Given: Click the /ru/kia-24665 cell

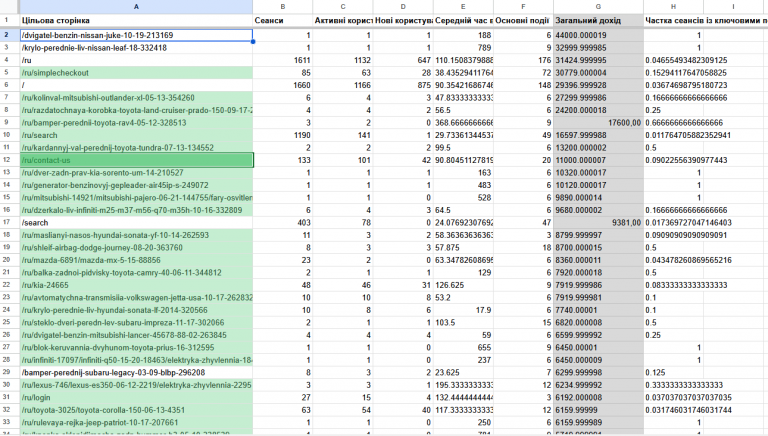Looking at the screenshot, I should pos(136,285).
